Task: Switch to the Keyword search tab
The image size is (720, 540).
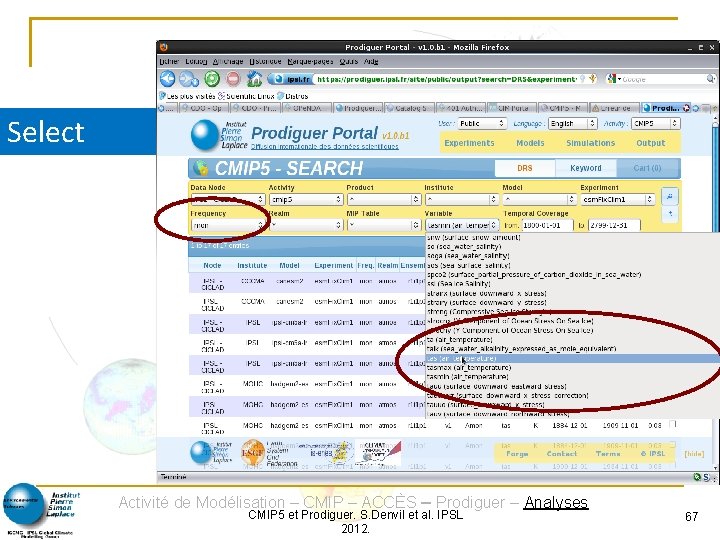Action: coord(585,168)
